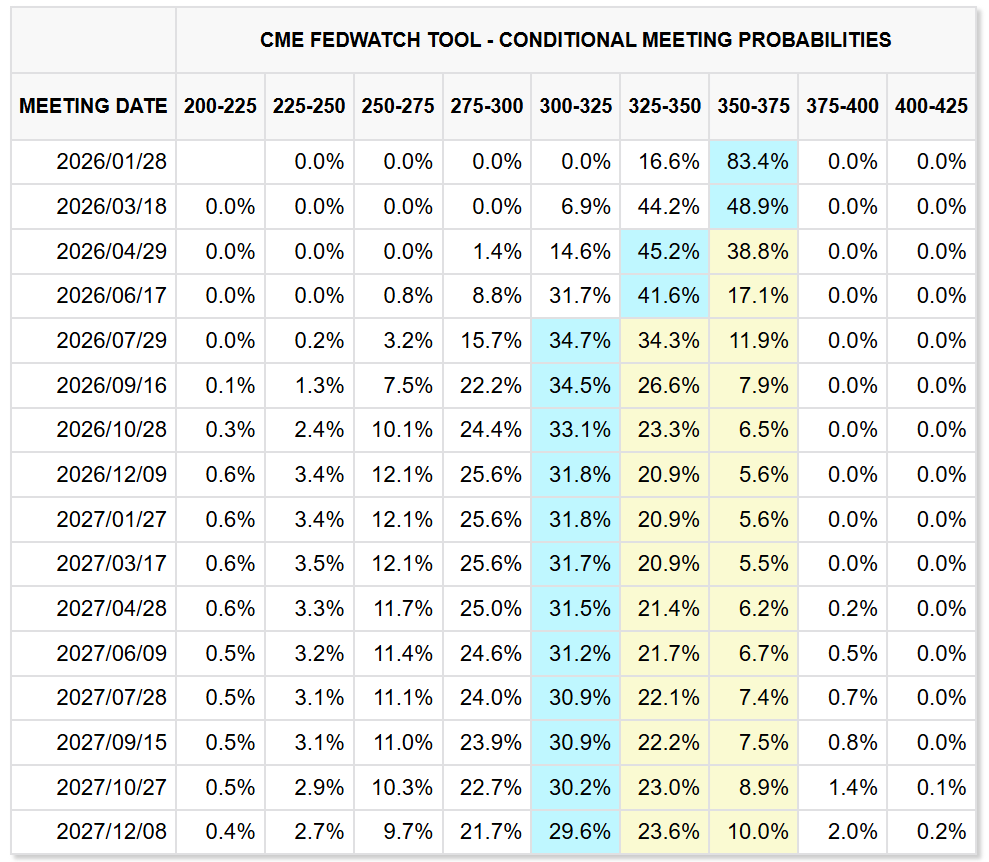Click the 200-225 column header
Image resolution: width=989 pixels, height=862 pixels.
[x=220, y=106]
